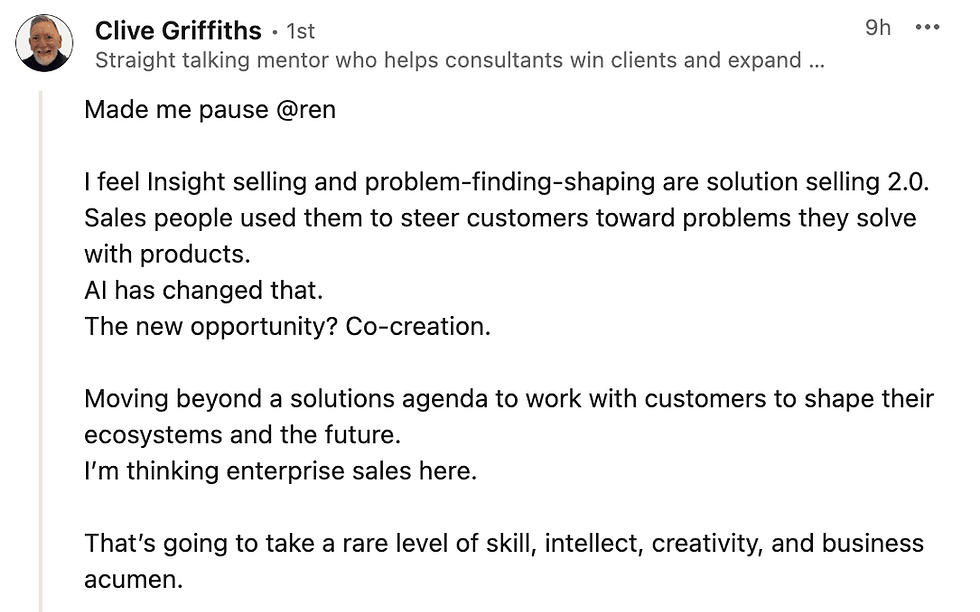Image resolution: width=980 pixels, height=612 pixels.
Task: Click Clive Griffiths' profile photo
Action: (44, 43)
